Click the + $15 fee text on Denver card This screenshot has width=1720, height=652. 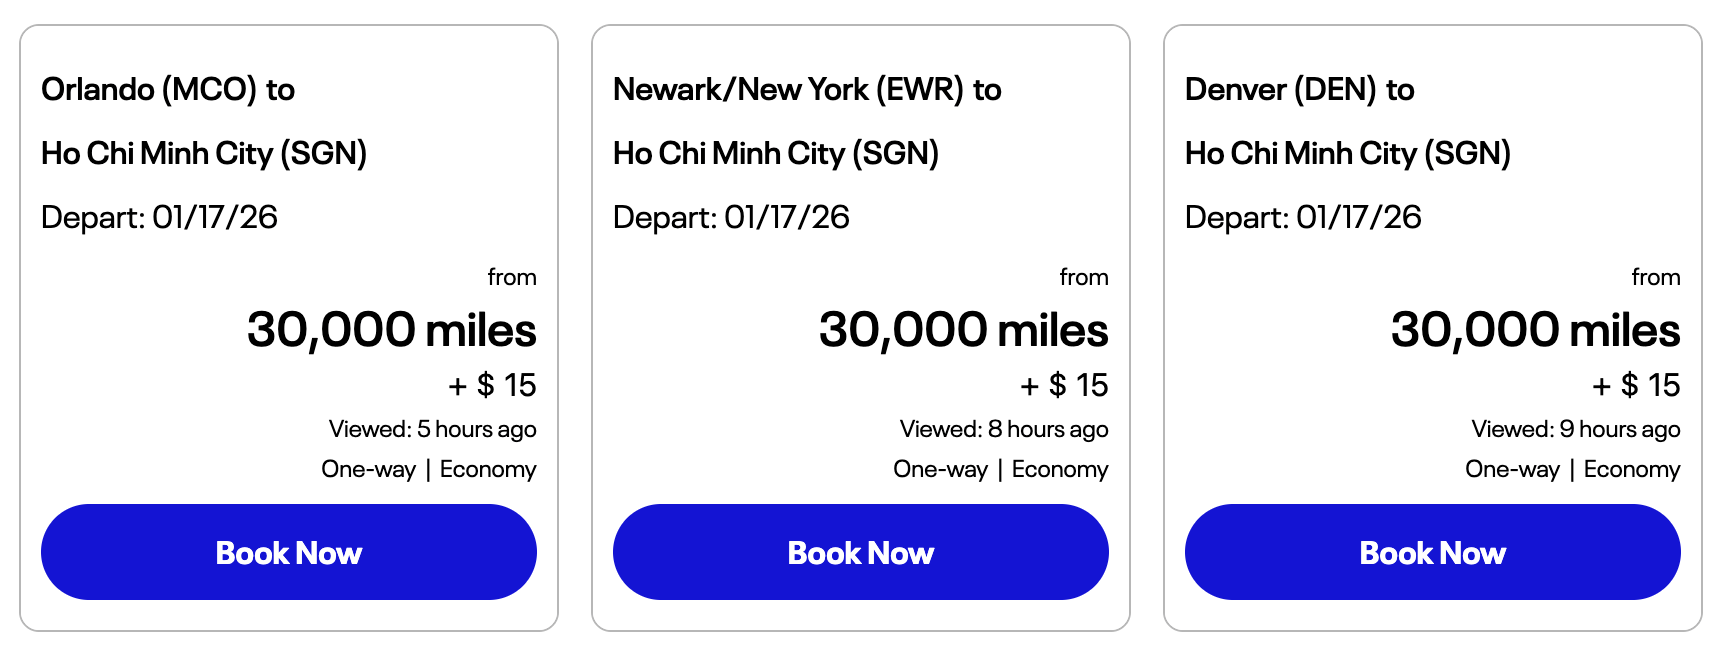pyautogui.click(x=1635, y=385)
